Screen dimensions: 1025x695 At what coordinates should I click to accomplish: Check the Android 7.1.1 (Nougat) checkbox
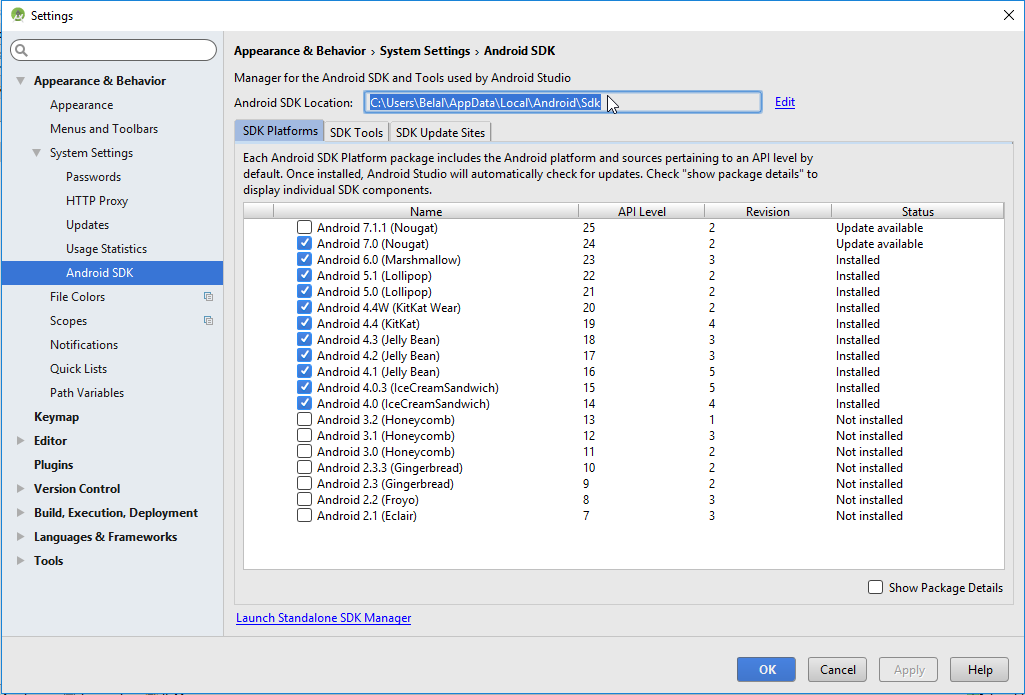click(304, 228)
